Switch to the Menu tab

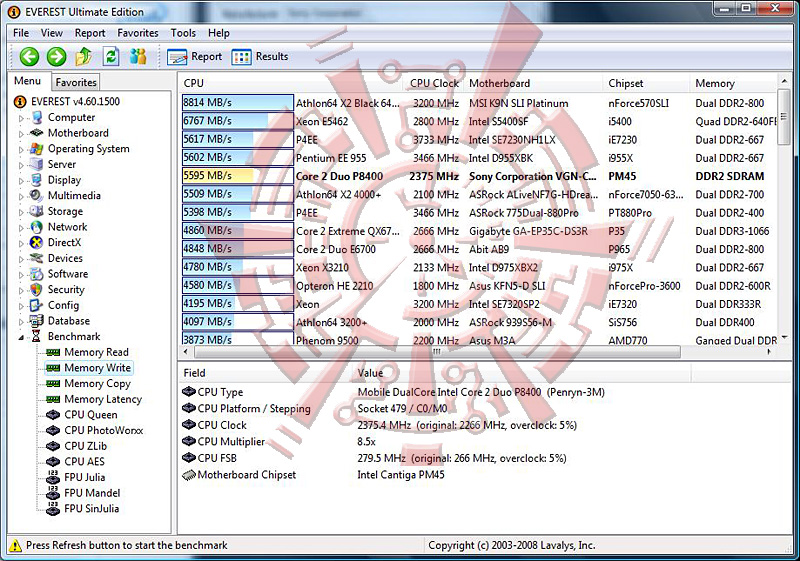[28, 81]
